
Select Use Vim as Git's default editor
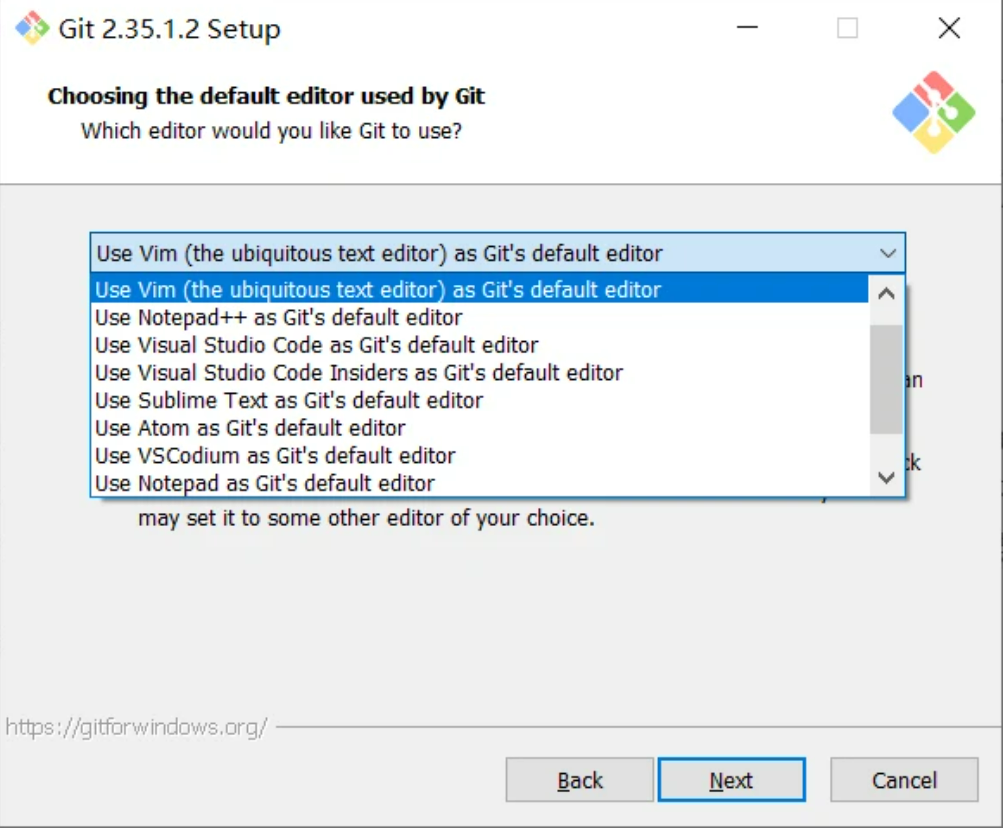[x=378, y=290]
